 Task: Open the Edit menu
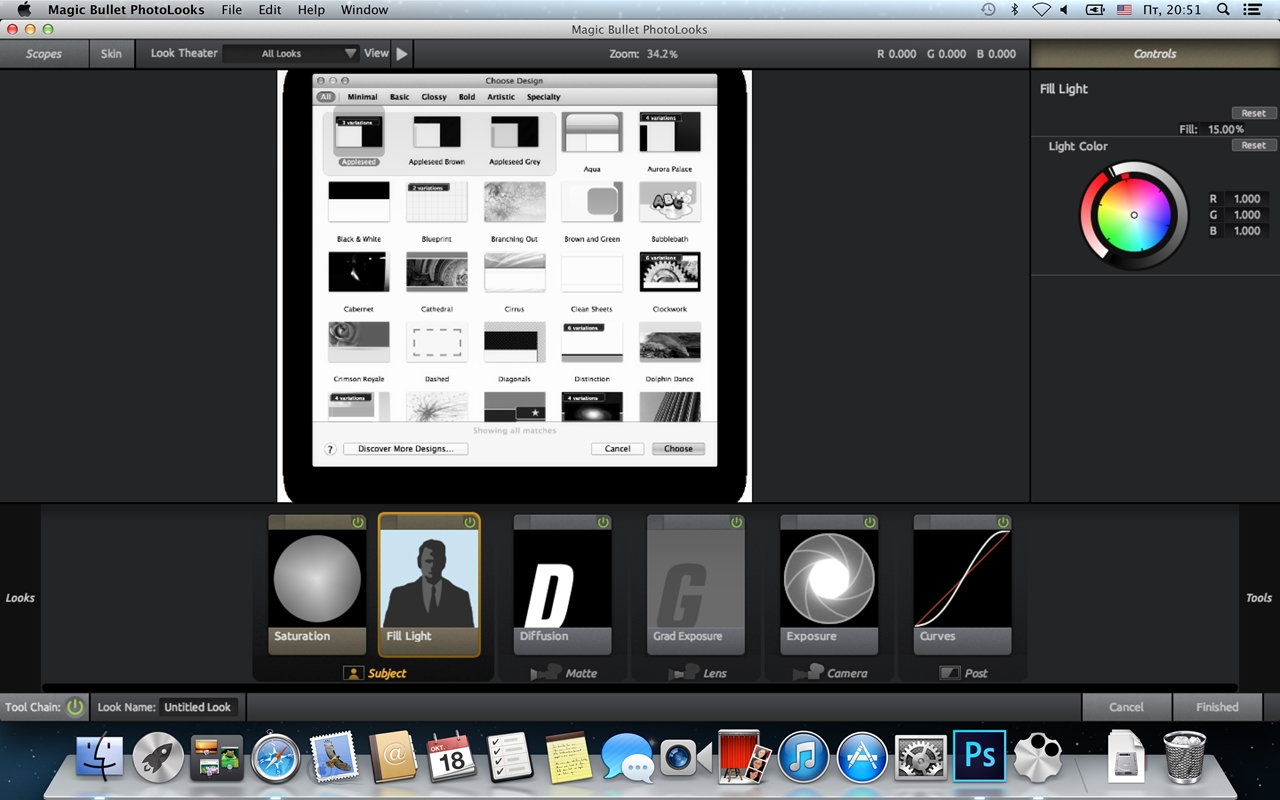tap(270, 10)
